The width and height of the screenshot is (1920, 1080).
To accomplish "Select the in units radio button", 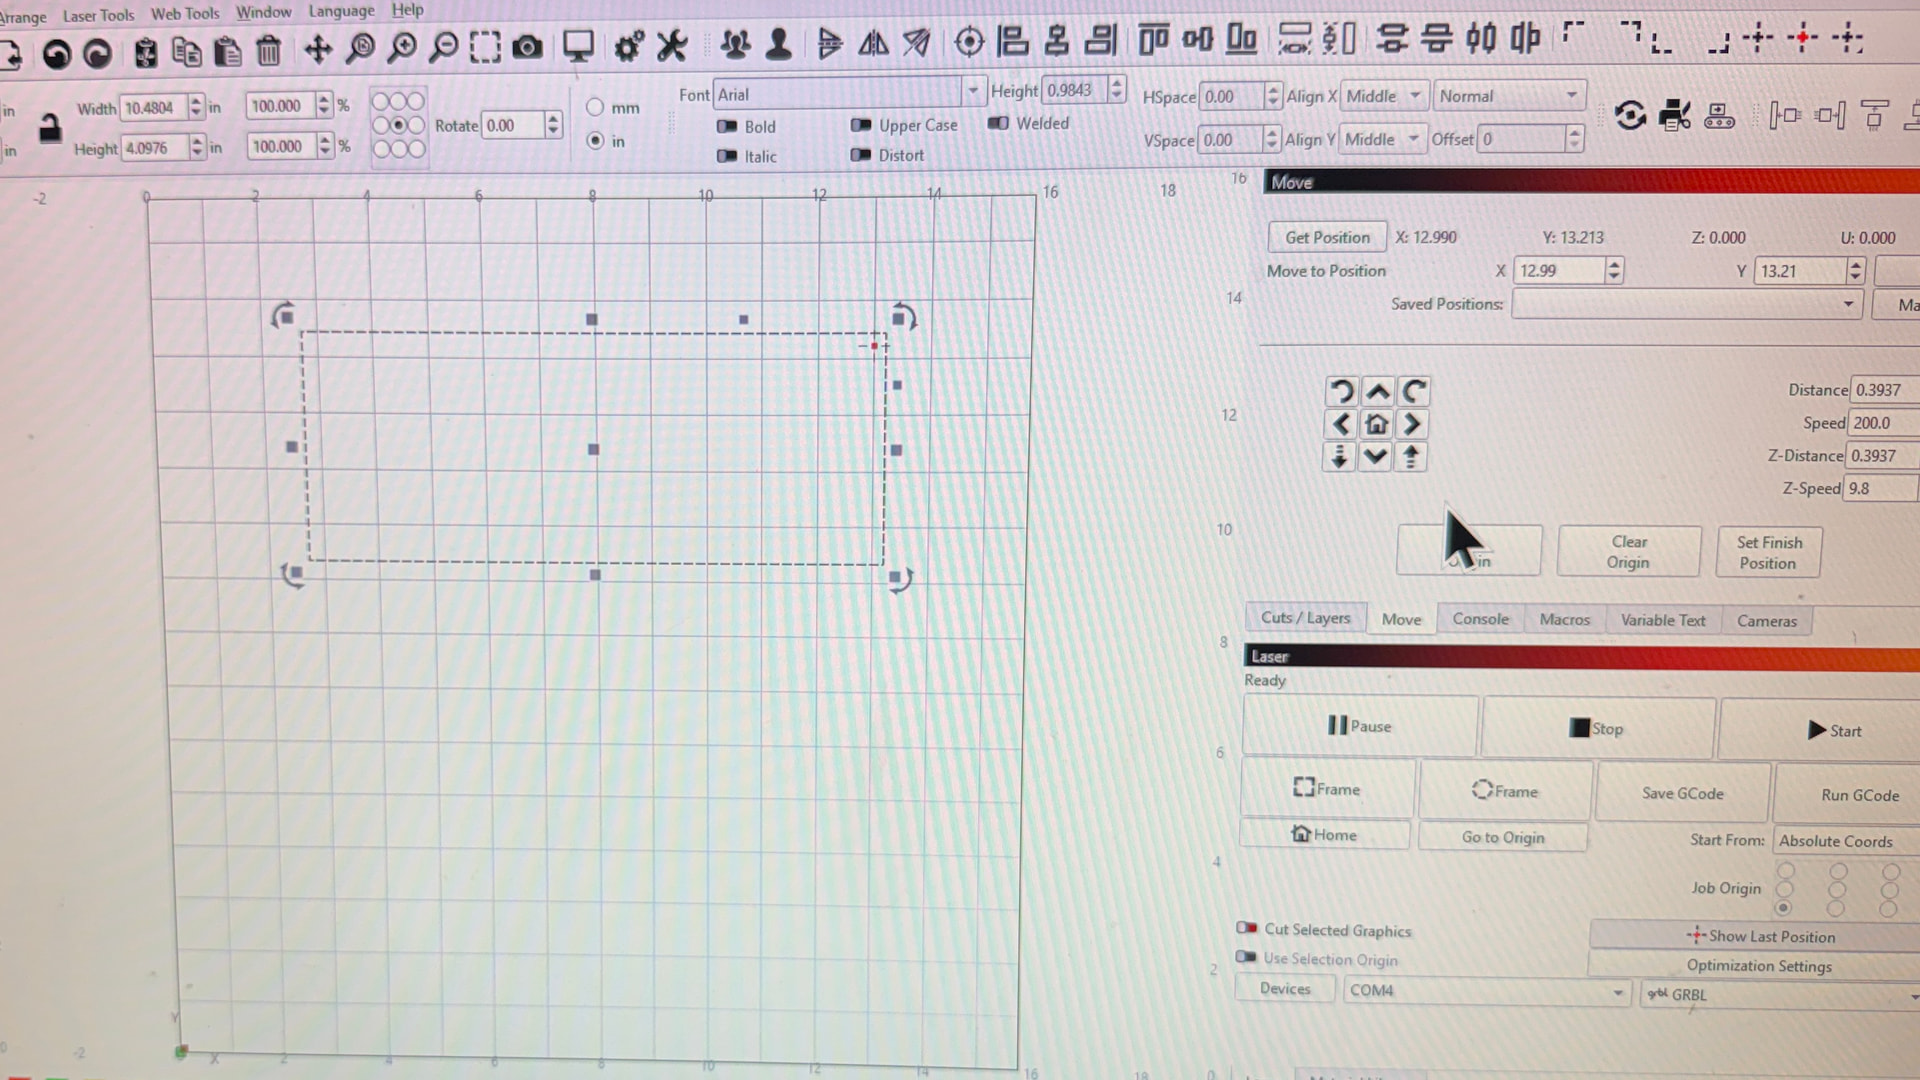I will click(596, 141).
